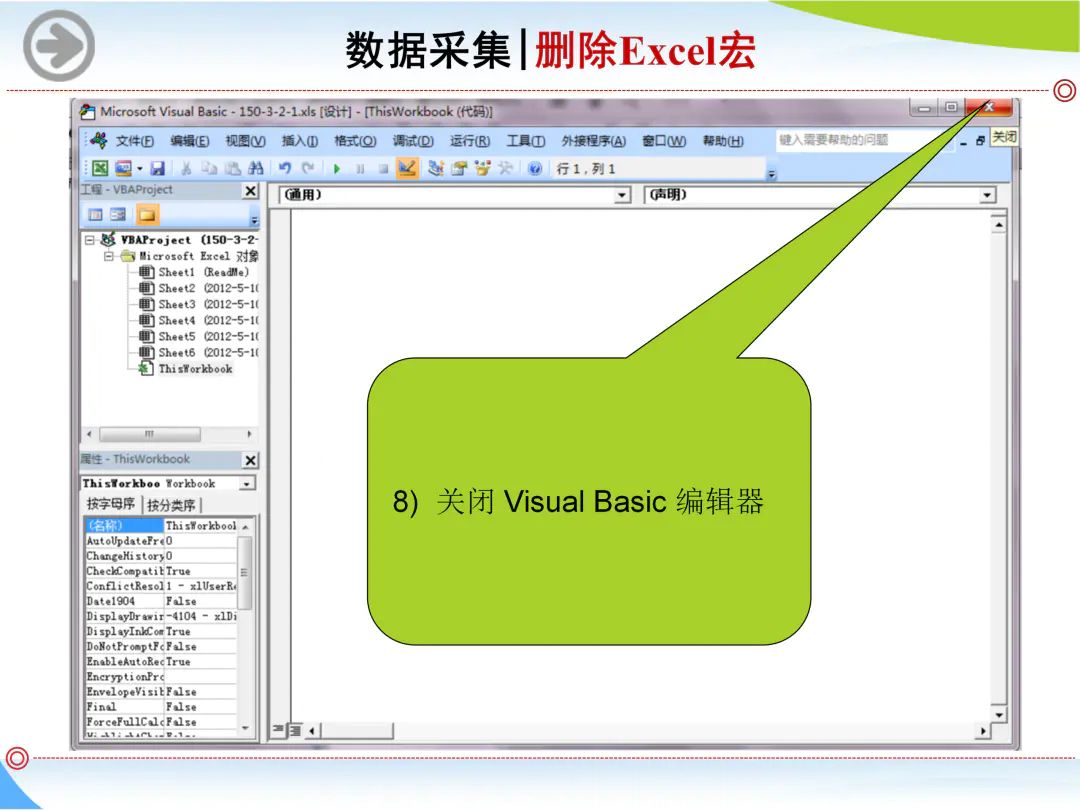Viewport: 1080px width, 810px height.
Task: Collapse the VBAProject tree node
Action: [90, 240]
